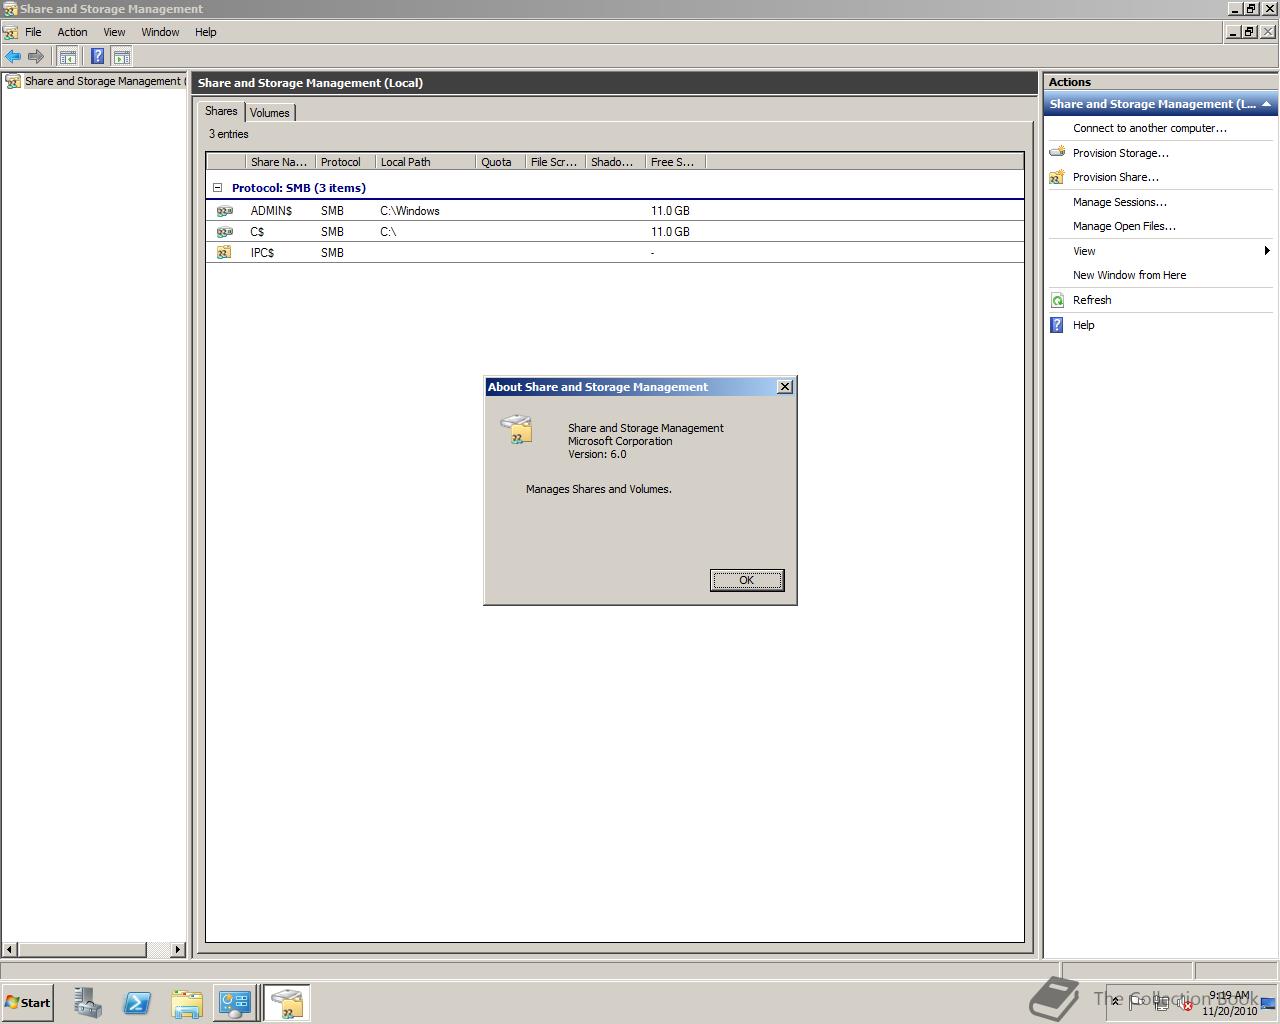Click the C:\Windows local path cell
1280x1024 pixels.
pos(410,211)
